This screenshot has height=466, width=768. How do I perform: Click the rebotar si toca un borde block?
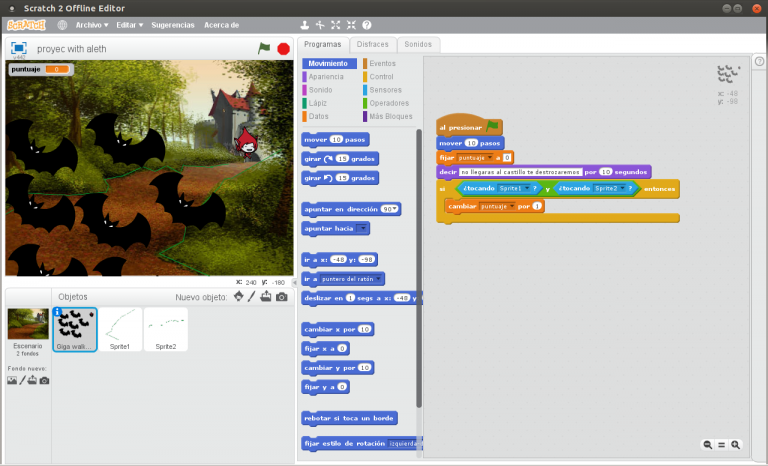pyautogui.click(x=349, y=418)
